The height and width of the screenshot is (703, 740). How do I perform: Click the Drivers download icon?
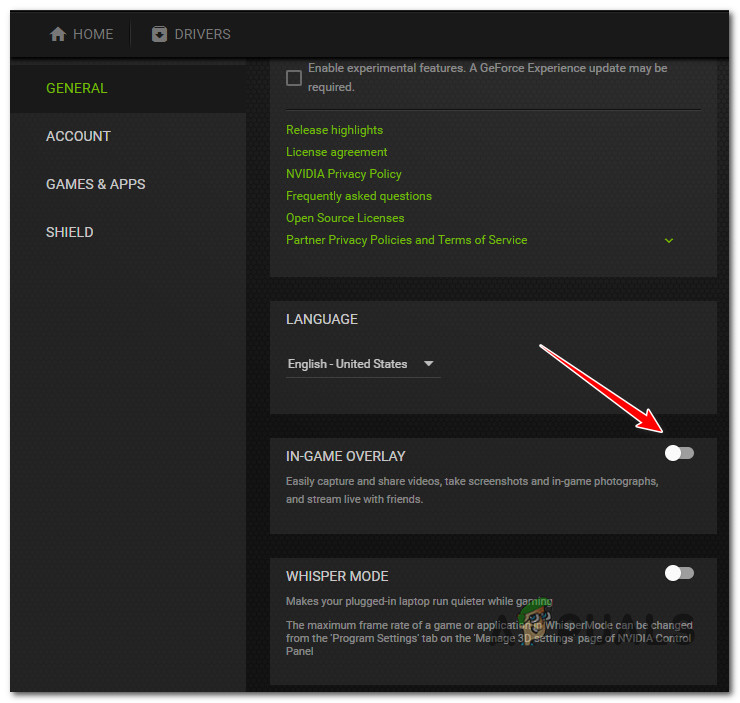159,34
